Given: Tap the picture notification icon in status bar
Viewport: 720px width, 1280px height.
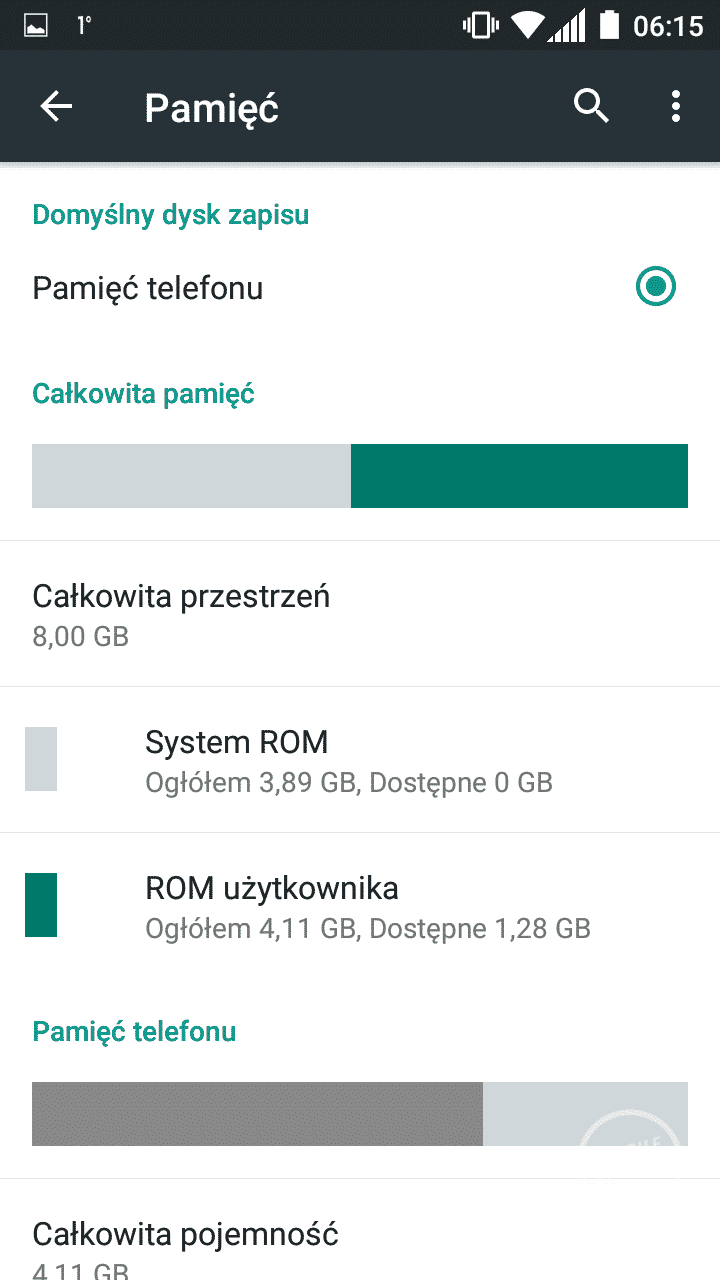Looking at the screenshot, I should click(x=35, y=26).
